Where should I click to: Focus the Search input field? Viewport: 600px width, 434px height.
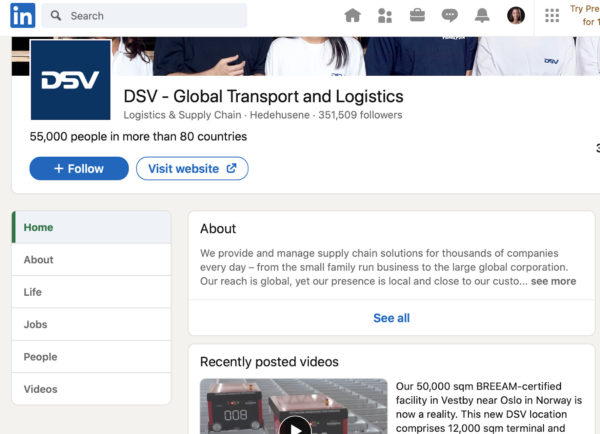coord(144,16)
